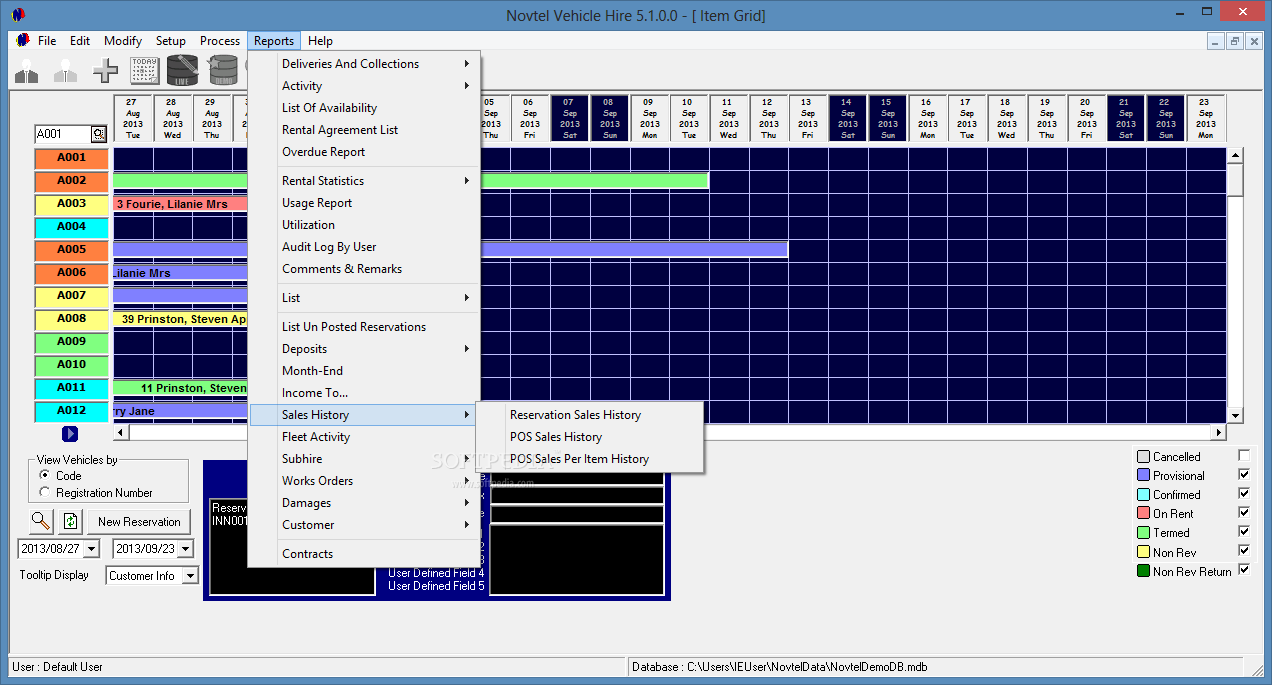Image resolution: width=1272 pixels, height=685 pixels.
Task: Jump to today with the TODAY calendar icon
Action: coord(145,71)
